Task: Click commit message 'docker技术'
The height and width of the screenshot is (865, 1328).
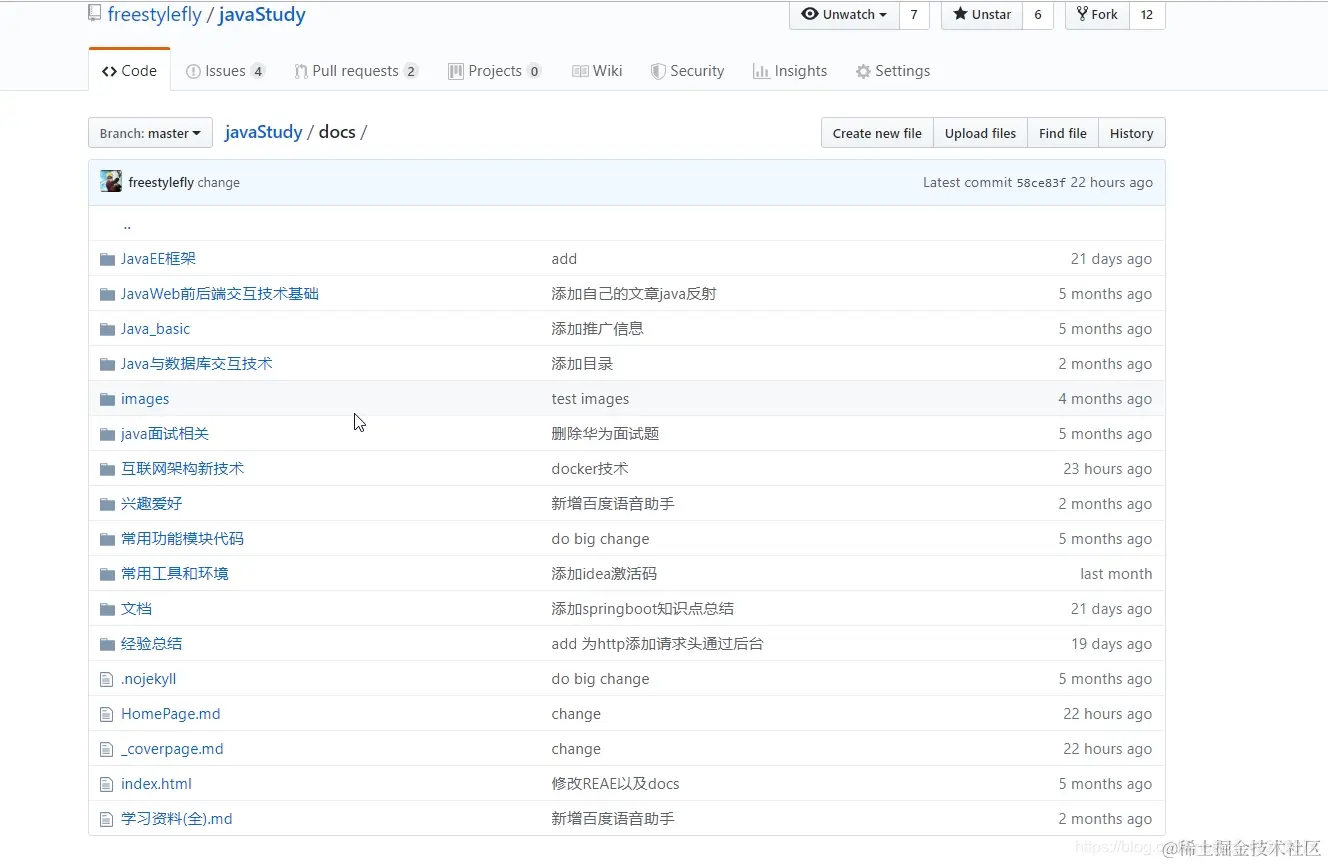Action: 590,469
